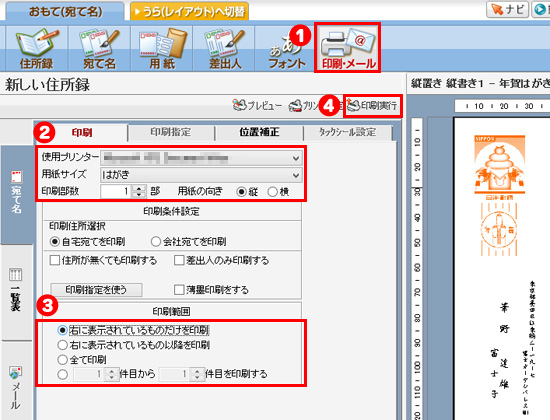
Task: Click the 印刷指定を使う button
Action: (x=96, y=290)
